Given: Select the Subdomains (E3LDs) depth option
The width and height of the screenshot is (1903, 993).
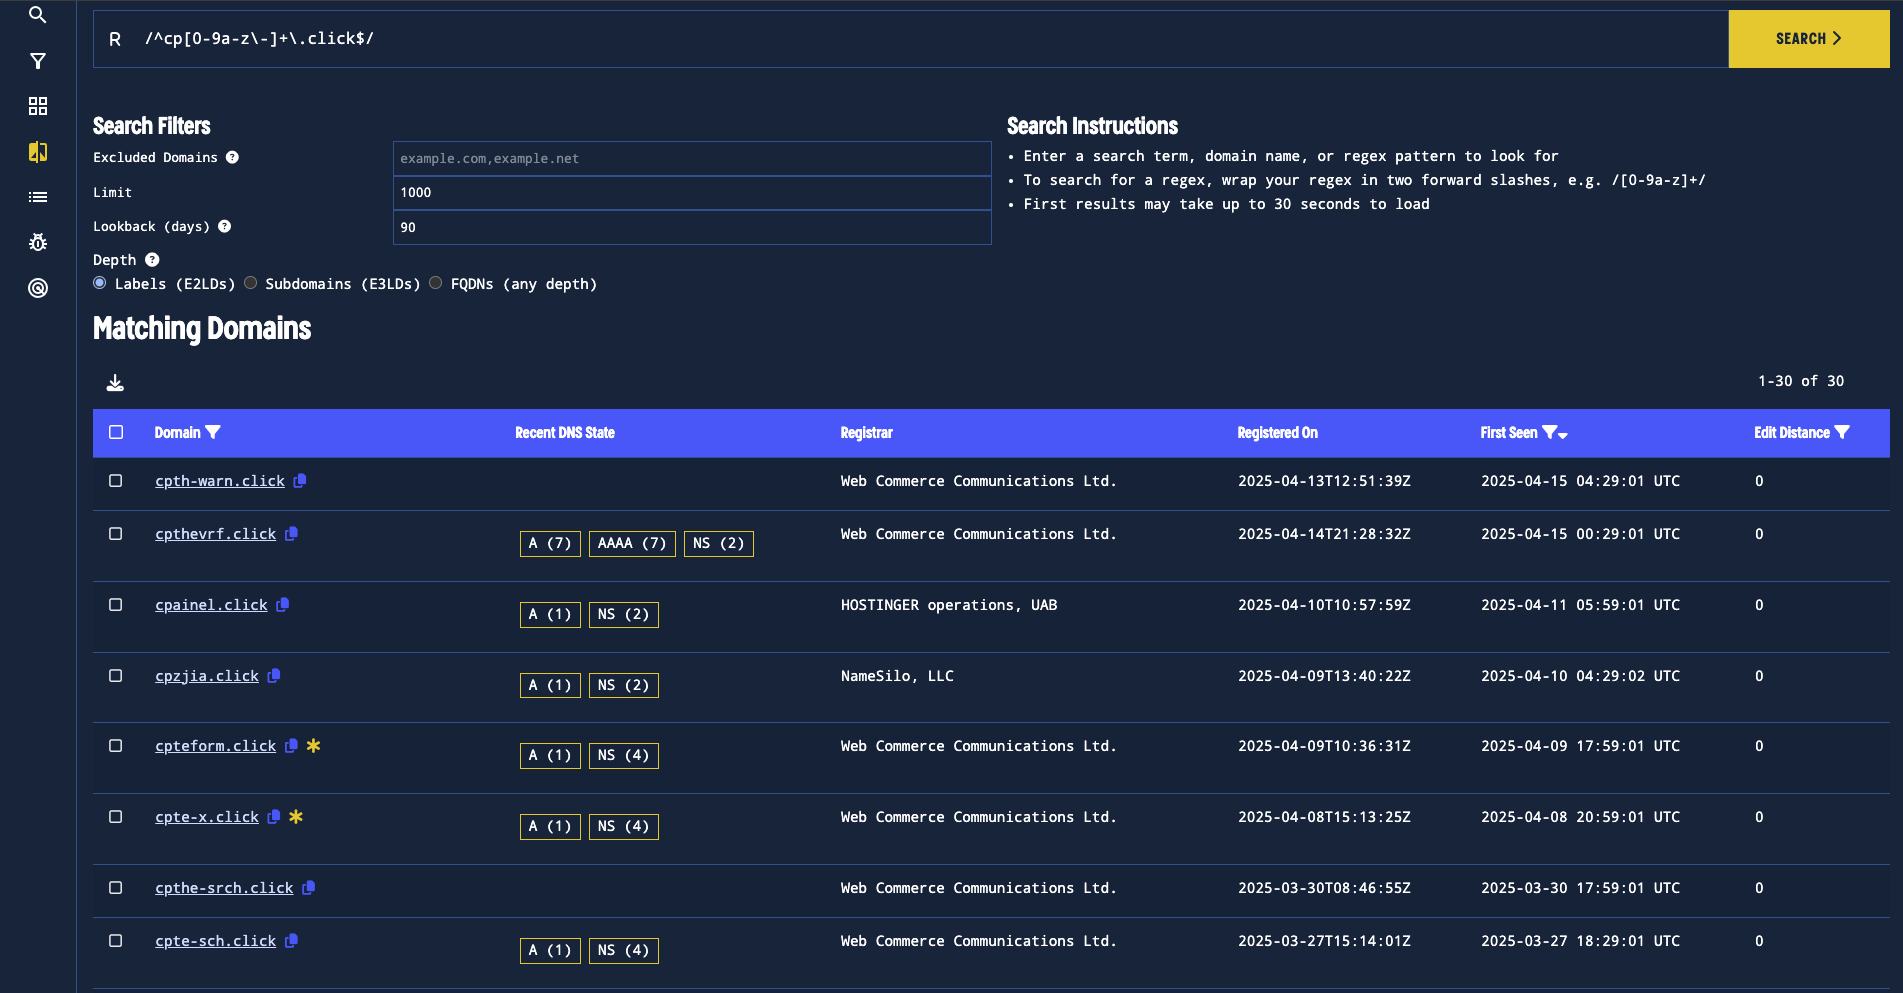Looking at the screenshot, I should pos(251,283).
